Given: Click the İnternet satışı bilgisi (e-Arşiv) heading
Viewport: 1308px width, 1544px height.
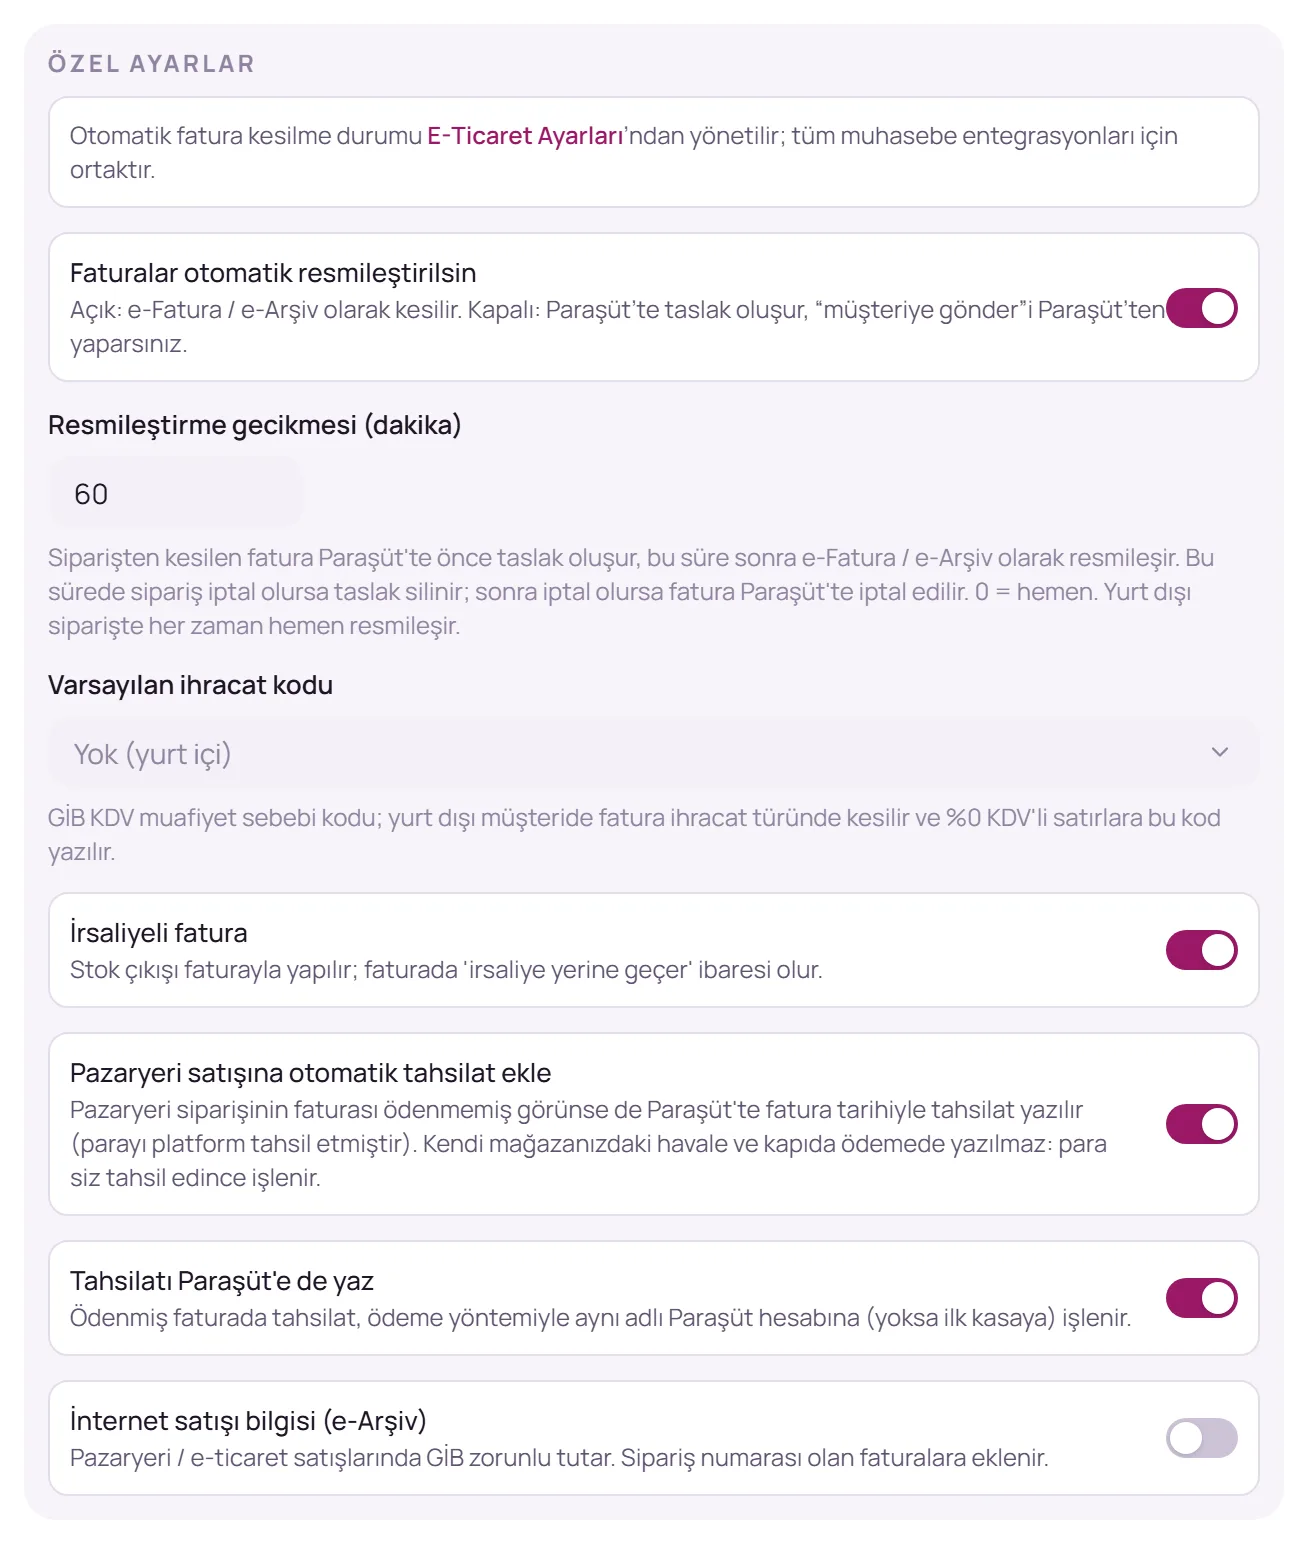Looking at the screenshot, I should [x=248, y=1421].
